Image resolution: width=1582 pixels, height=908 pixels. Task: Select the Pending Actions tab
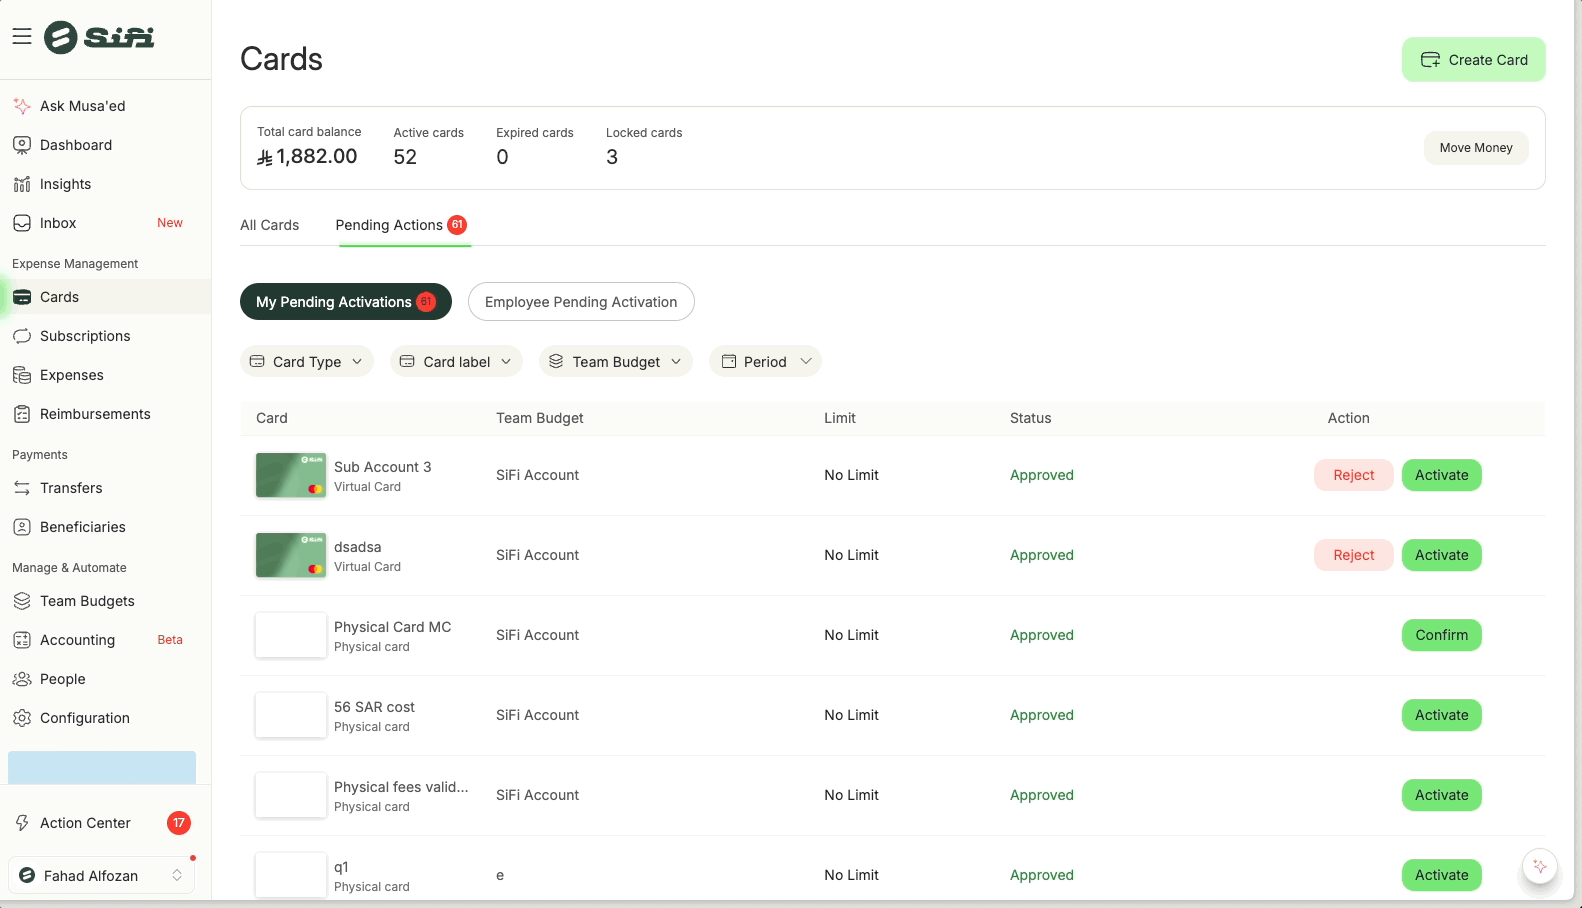pos(389,225)
